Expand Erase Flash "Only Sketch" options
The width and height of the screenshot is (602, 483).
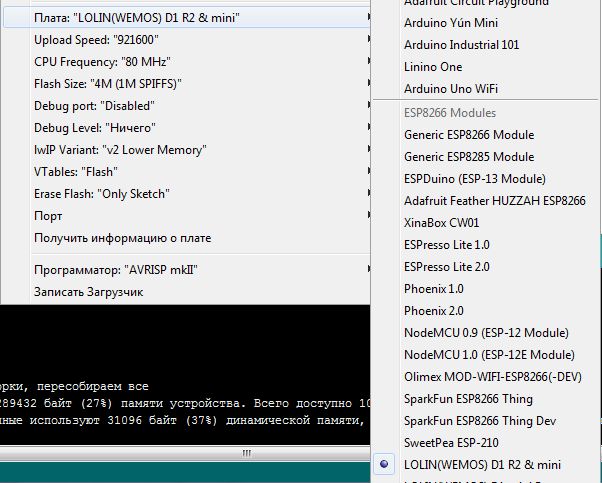coord(187,194)
